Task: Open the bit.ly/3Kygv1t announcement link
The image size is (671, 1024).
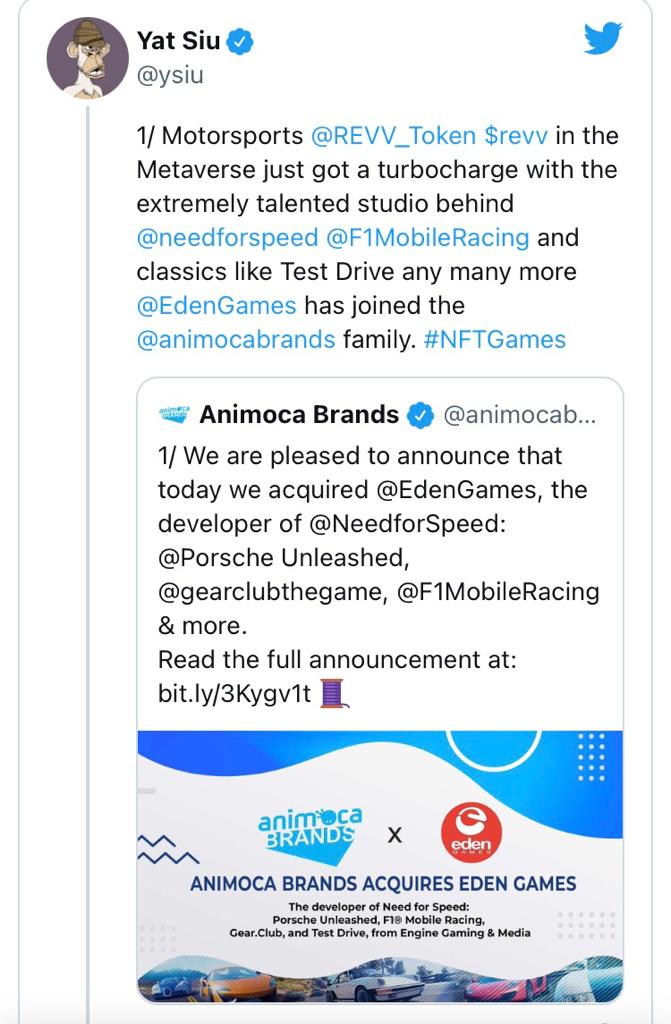Action: 235,694
